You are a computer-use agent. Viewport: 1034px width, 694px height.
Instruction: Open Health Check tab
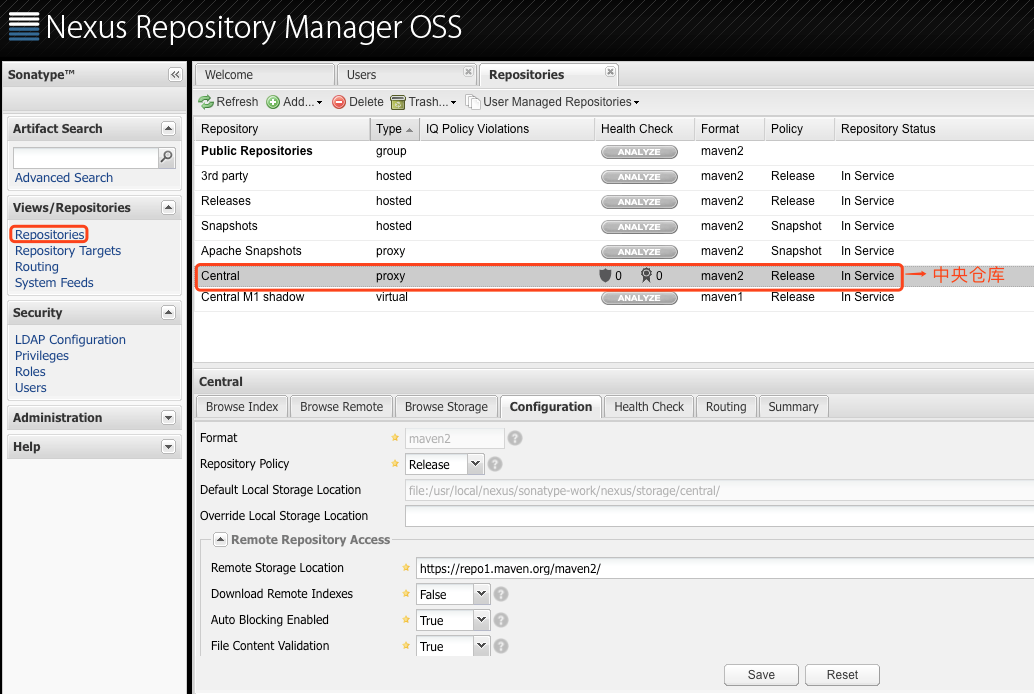[x=649, y=406]
